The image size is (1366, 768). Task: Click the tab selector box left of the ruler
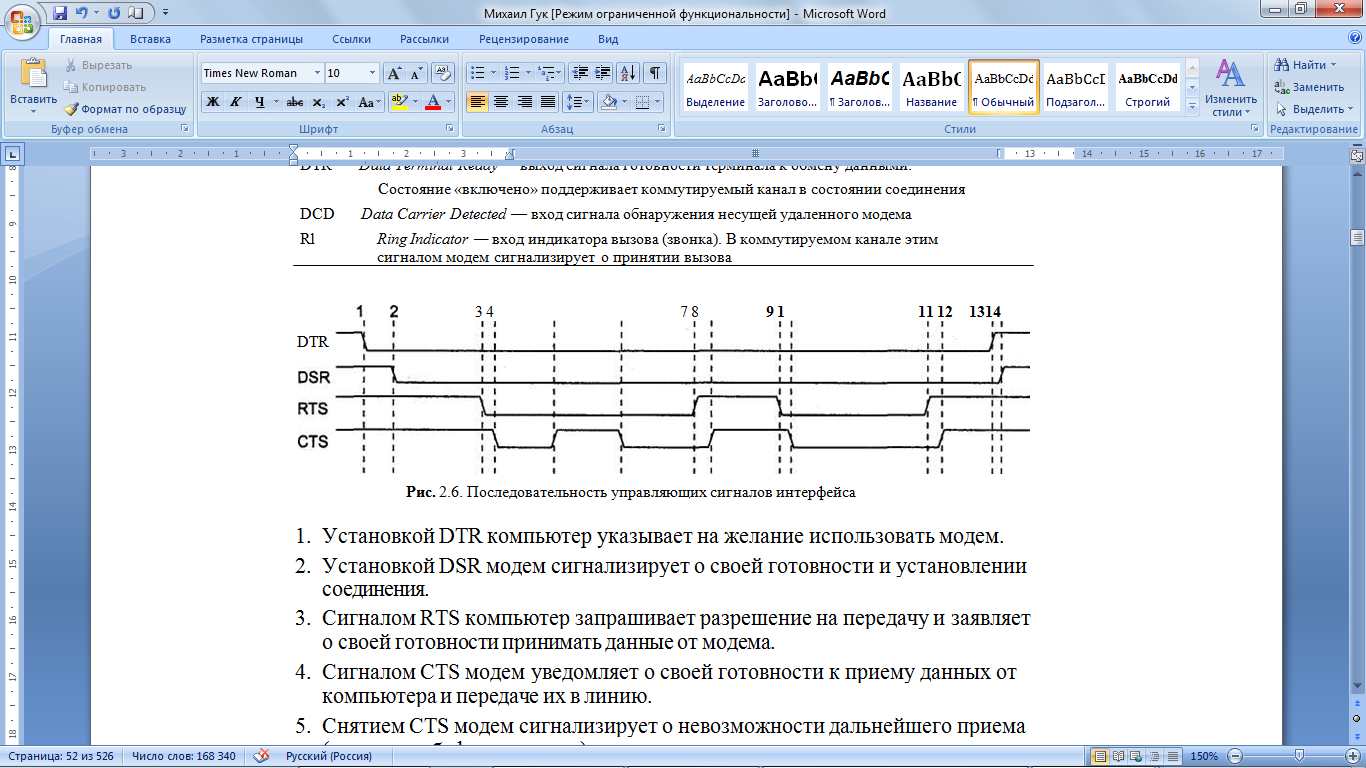pos(12,154)
